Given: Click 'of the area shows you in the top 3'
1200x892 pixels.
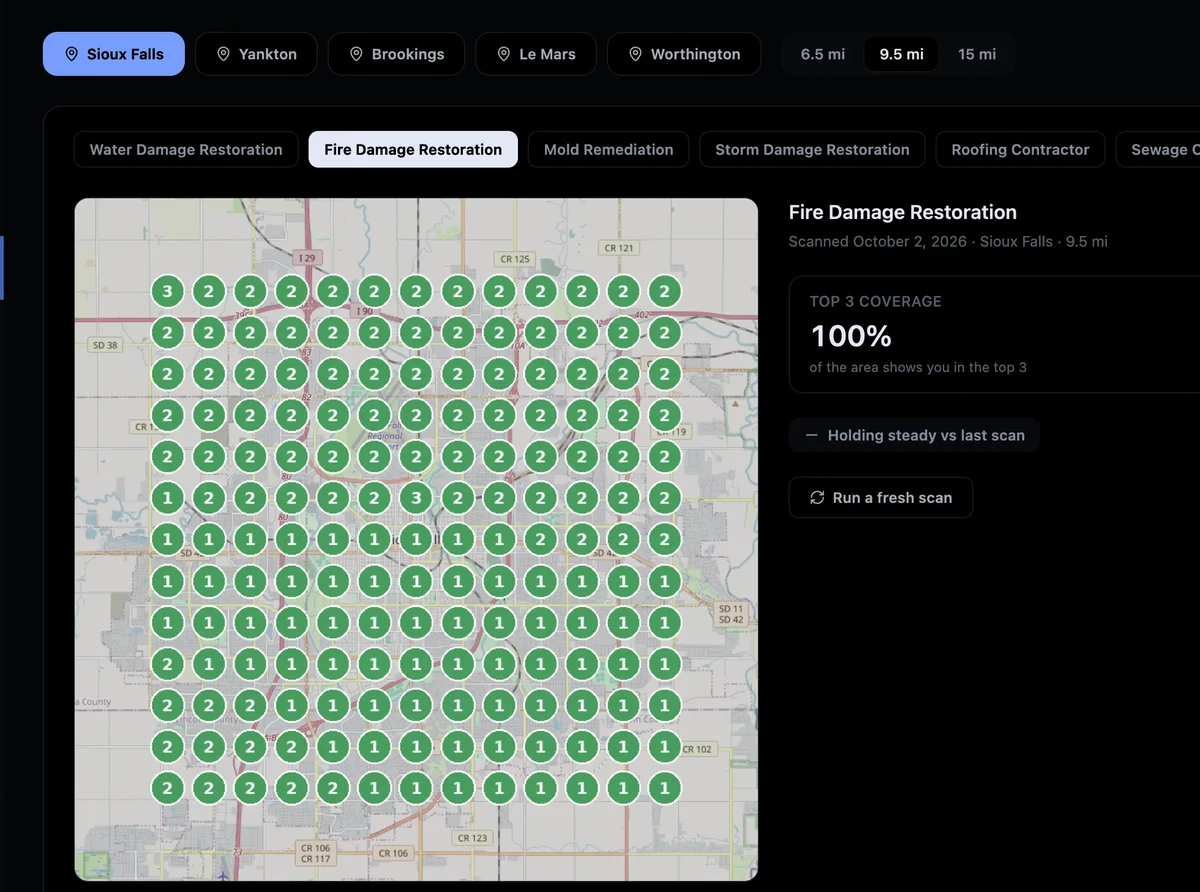Looking at the screenshot, I should point(918,367).
